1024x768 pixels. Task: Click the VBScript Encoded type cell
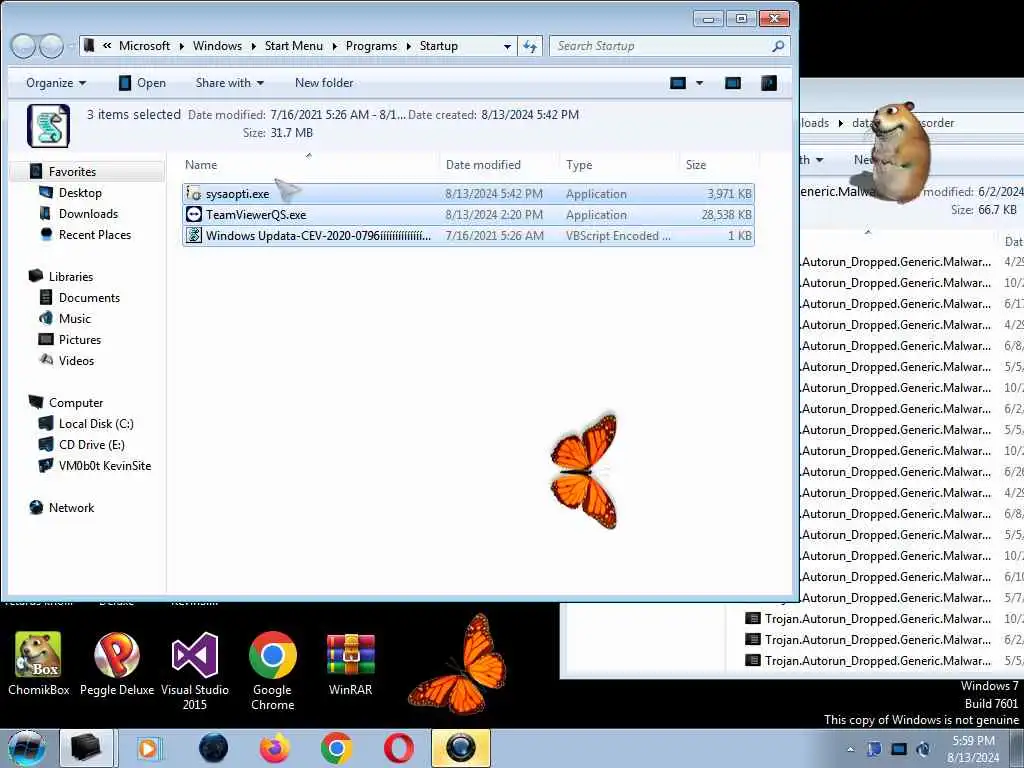618,236
